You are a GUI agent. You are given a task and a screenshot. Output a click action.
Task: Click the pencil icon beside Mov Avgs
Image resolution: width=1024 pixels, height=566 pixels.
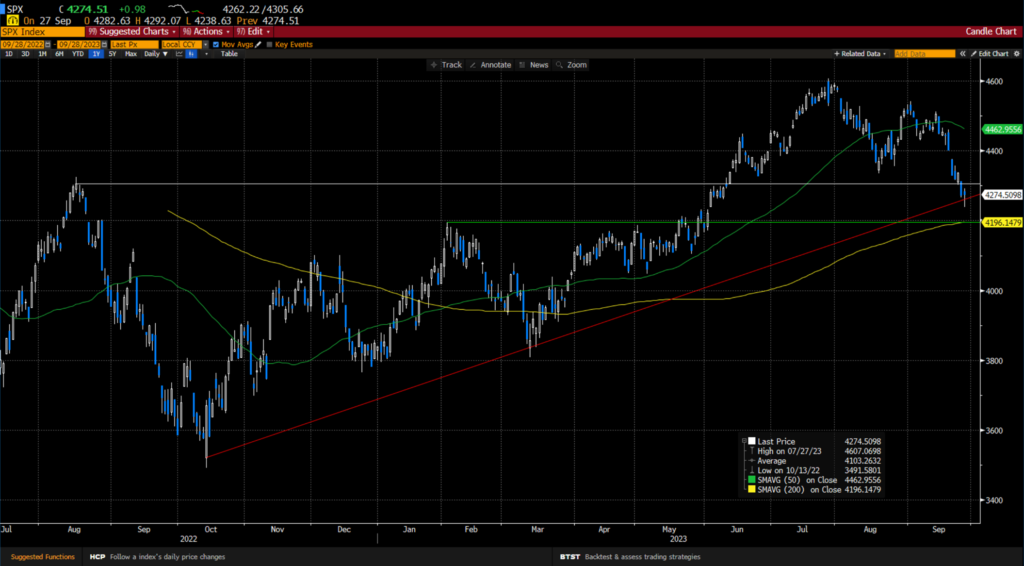point(258,45)
